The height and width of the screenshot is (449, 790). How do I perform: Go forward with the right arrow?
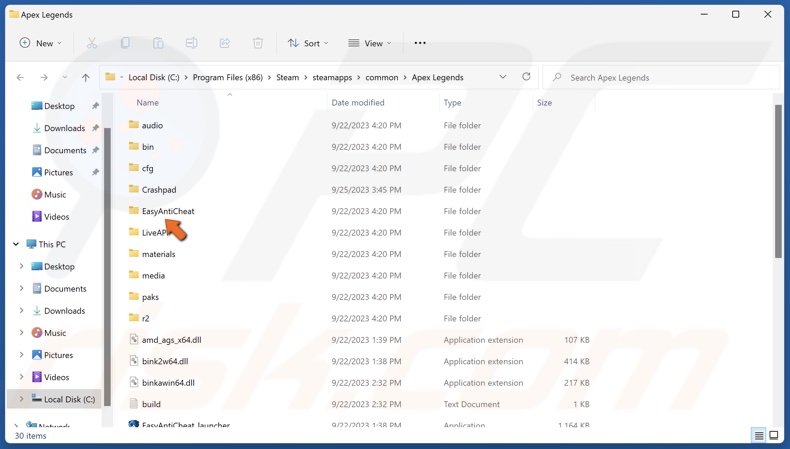click(x=44, y=78)
